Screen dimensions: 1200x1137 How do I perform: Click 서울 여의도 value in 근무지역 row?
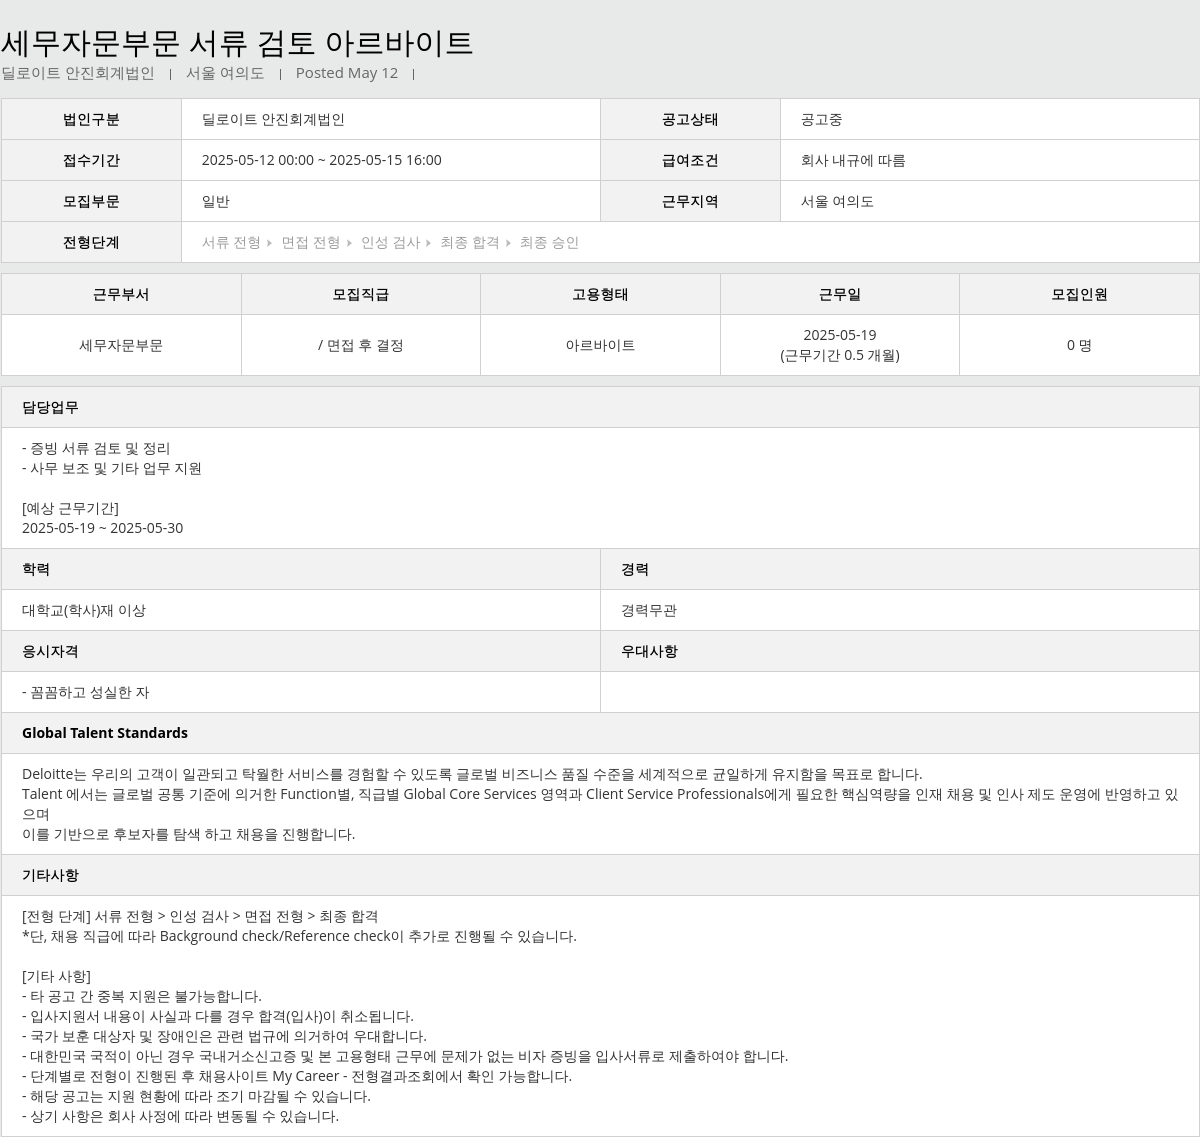pos(837,201)
